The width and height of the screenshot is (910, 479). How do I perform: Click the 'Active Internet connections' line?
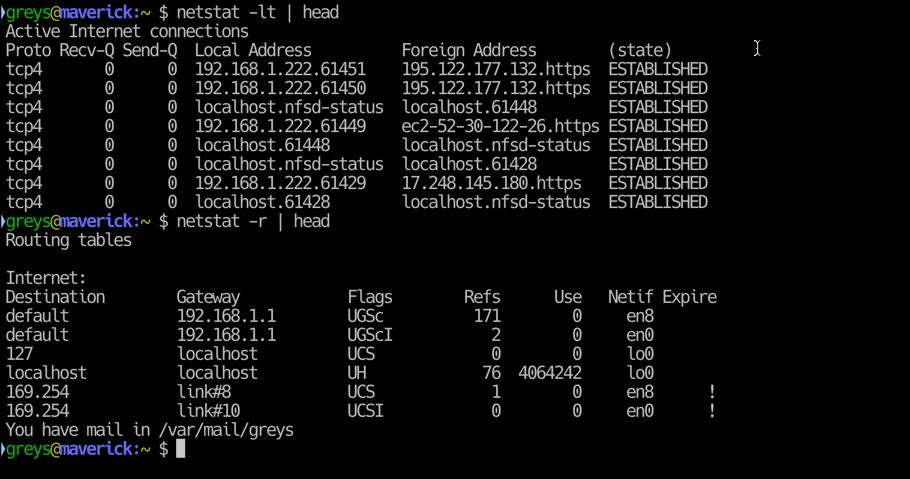point(127,31)
